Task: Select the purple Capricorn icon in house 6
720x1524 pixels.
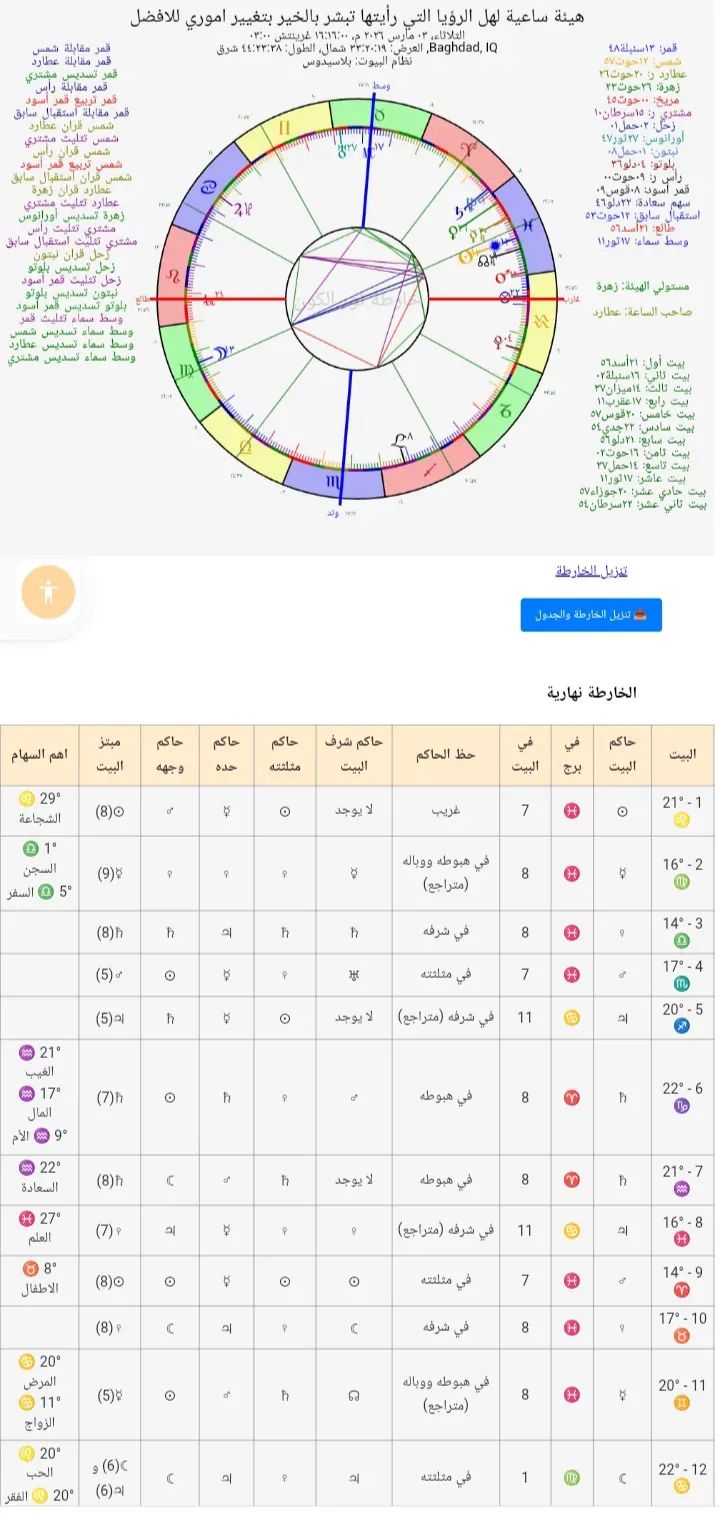Action: point(682,1106)
